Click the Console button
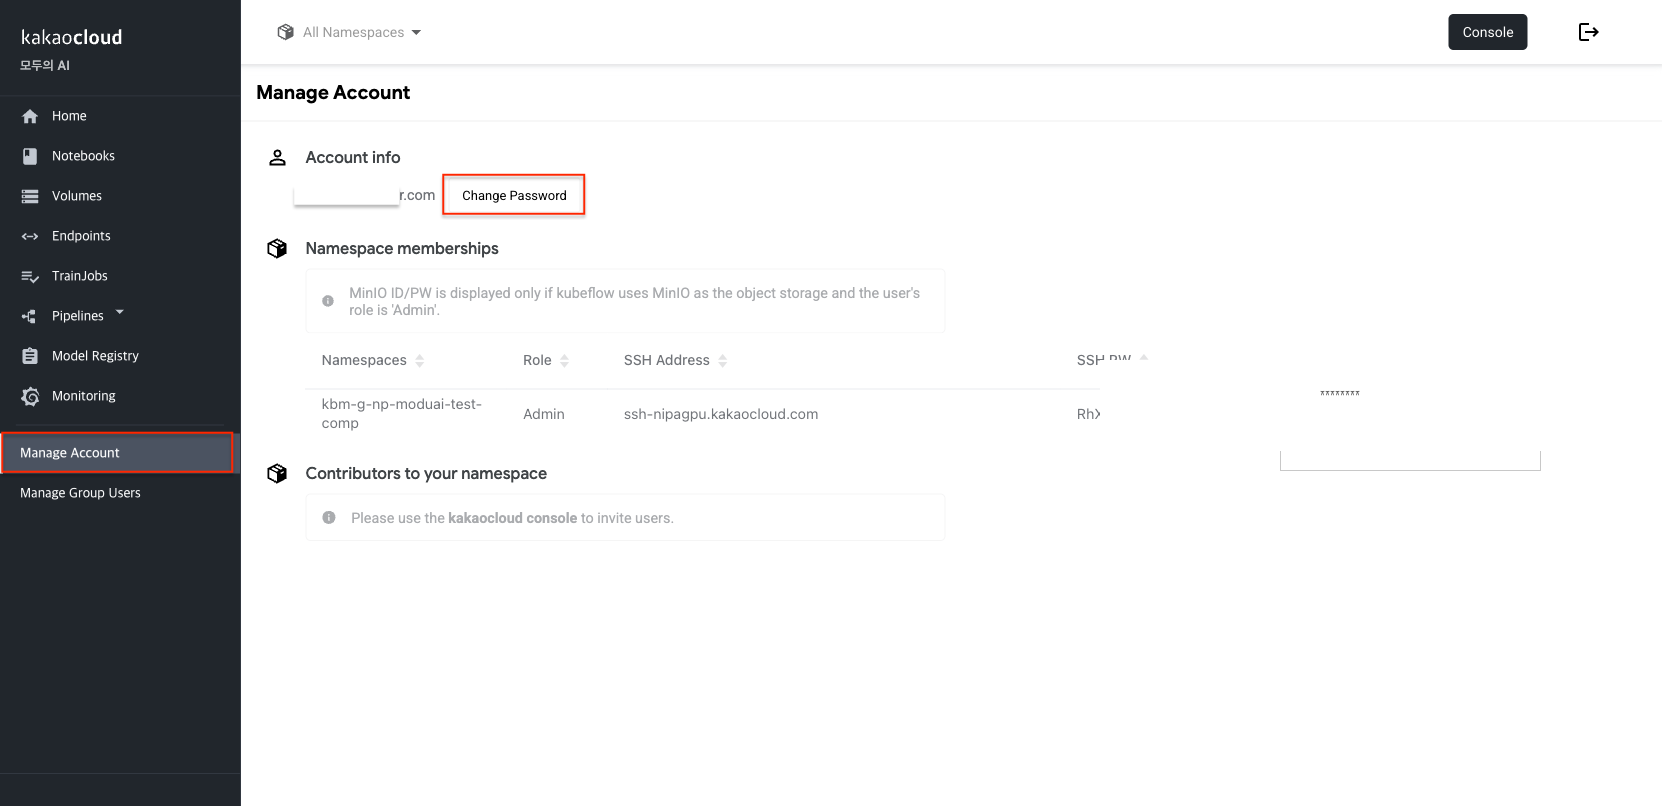The height and width of the screenshot is (806, 1662). [1487, 32]
